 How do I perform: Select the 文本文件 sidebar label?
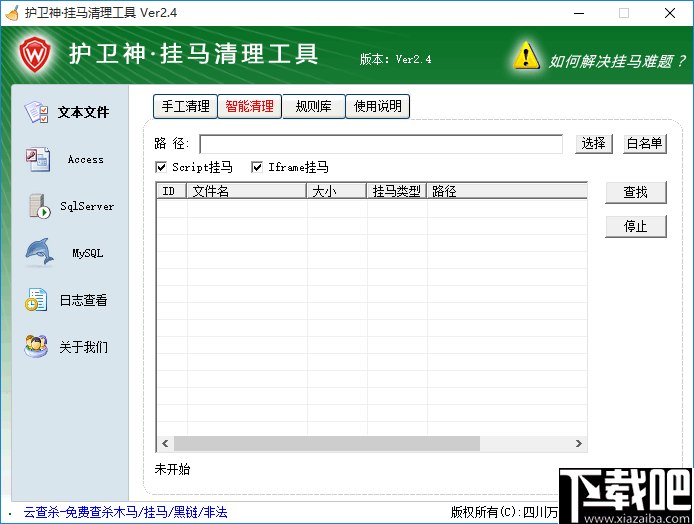tap(83, 112)
